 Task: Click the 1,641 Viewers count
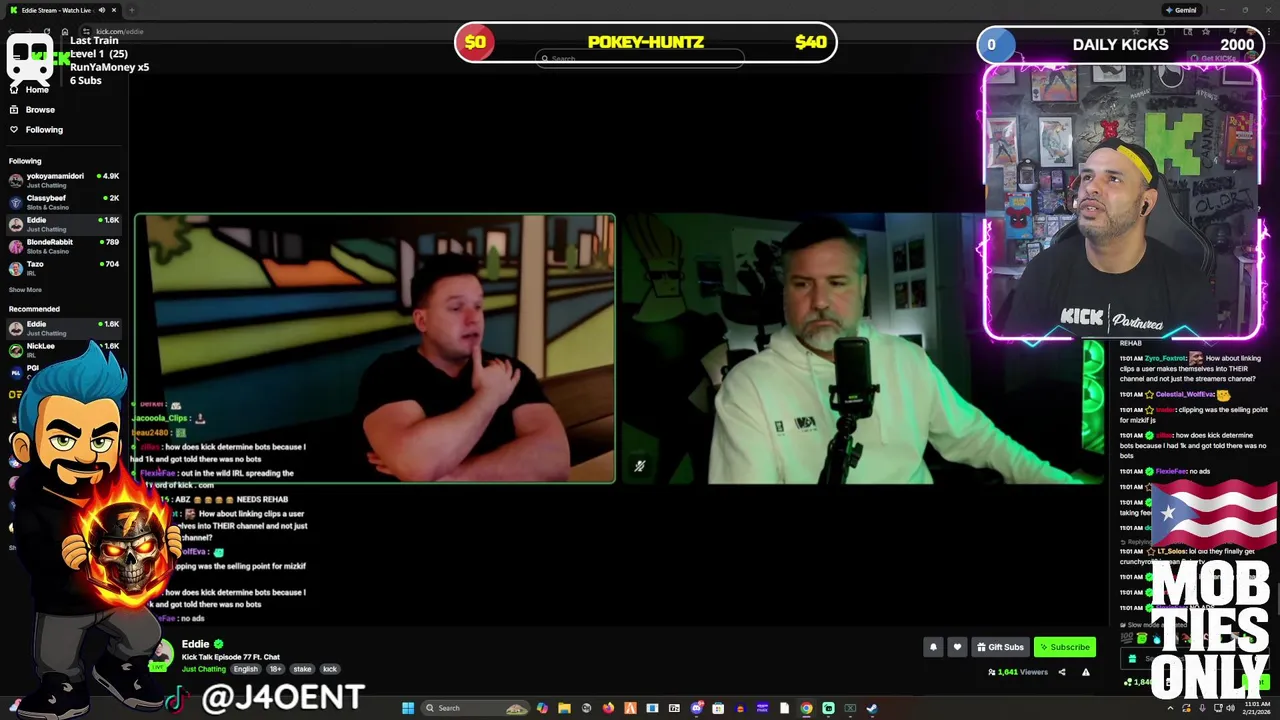[x=1018, y=672]
